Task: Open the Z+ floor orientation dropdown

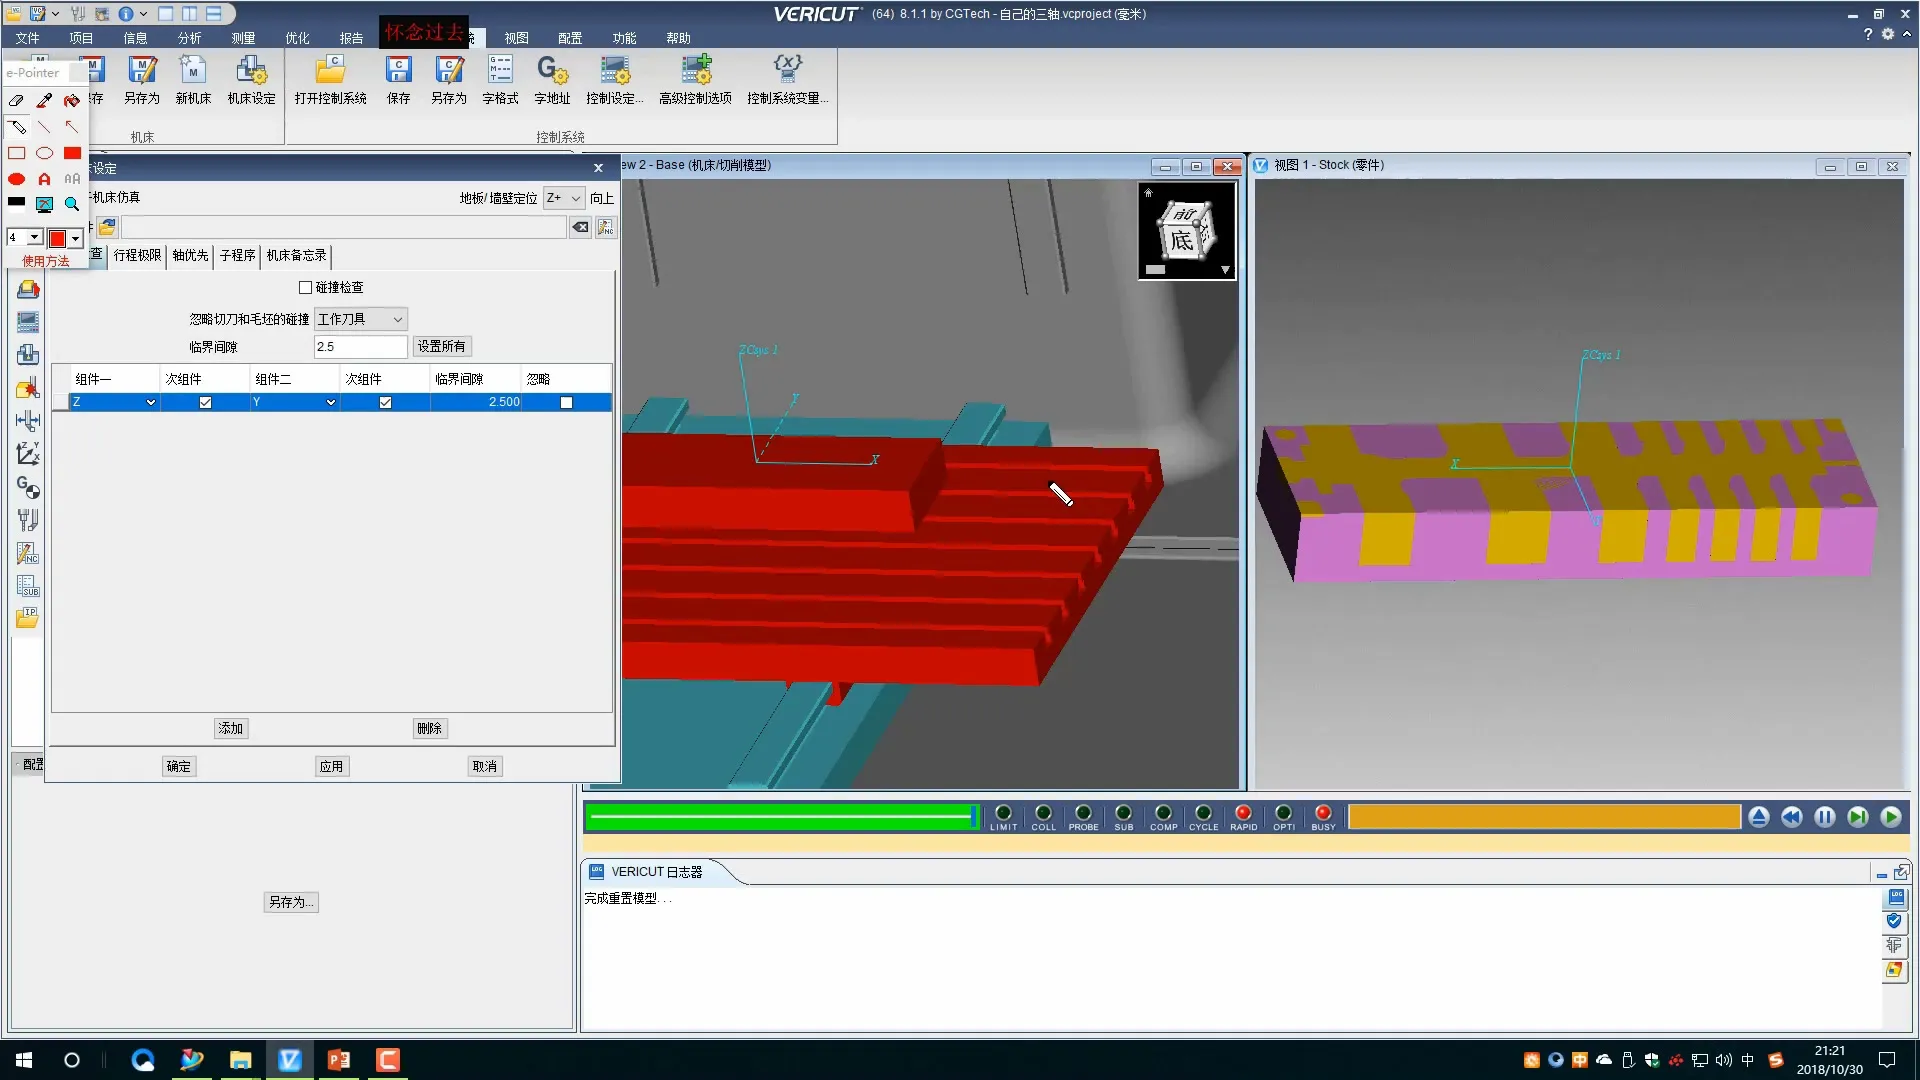Action: 563,198
